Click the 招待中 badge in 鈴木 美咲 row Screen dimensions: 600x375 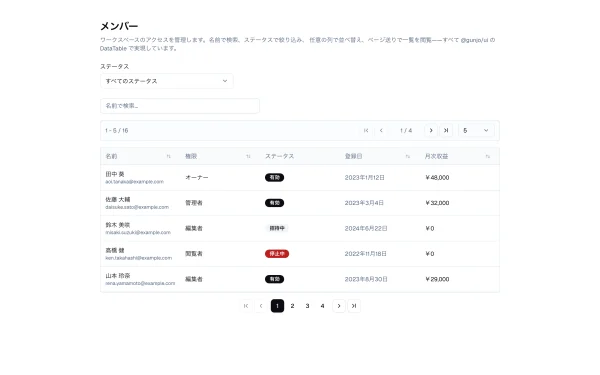click(277, 228)
